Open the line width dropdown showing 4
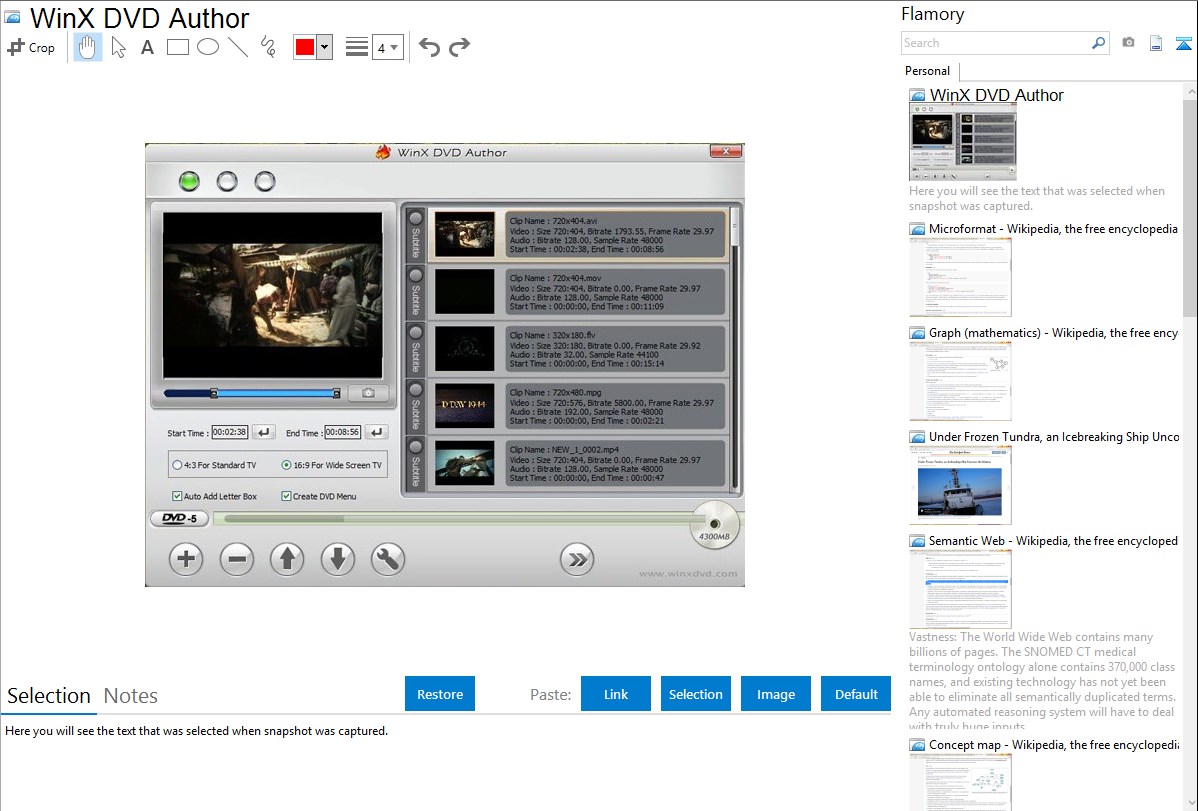The image size is (1198, 811). click(x=388, y=47)
